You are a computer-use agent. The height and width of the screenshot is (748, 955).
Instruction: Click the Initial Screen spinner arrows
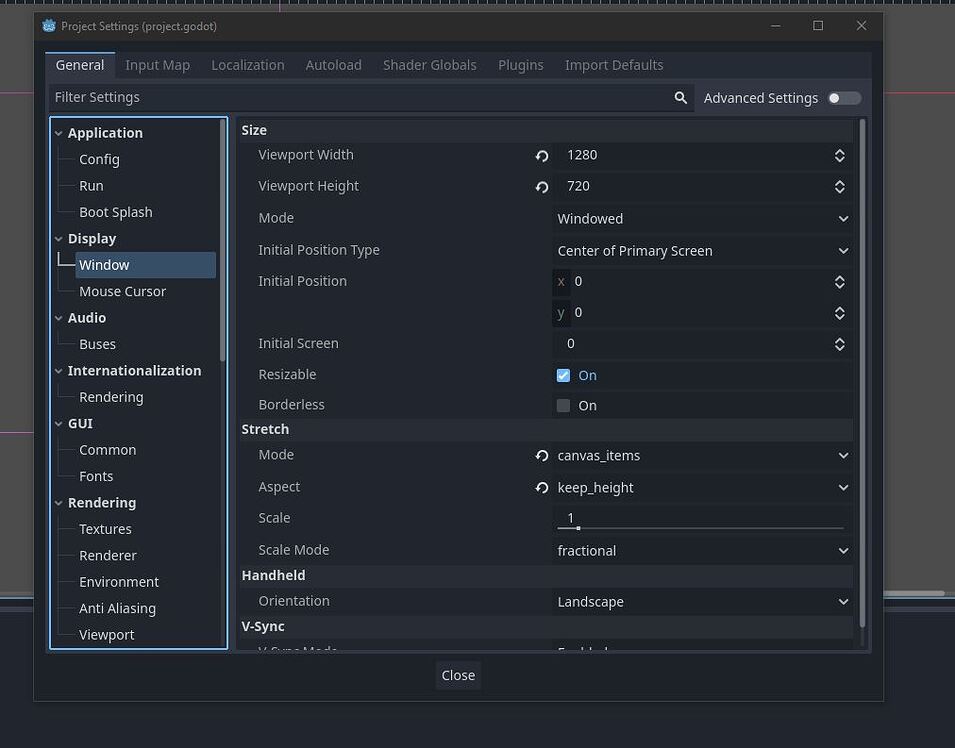840,344
